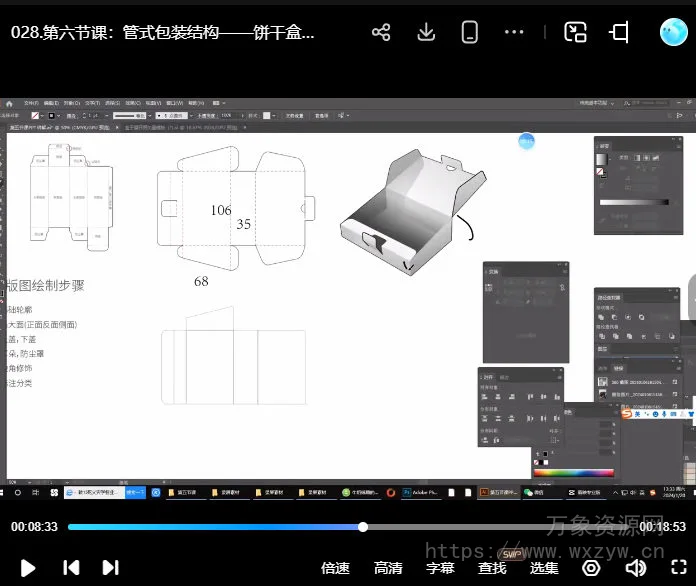Click the share icon in the top bar
The image size is (696, 586).
pos(381,32)
